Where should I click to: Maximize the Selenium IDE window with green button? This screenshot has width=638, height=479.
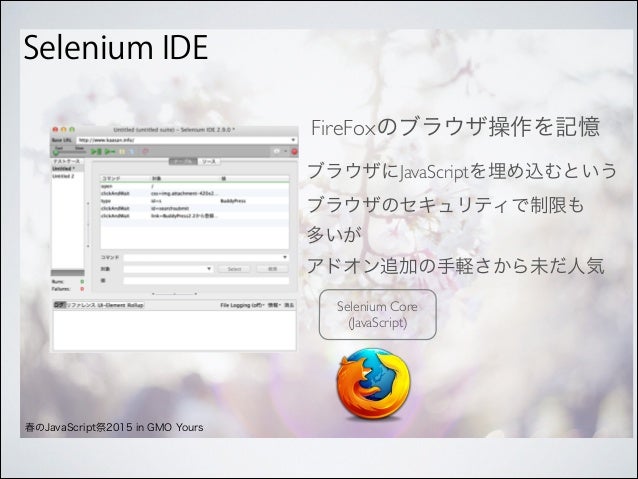click(x=72, y=129)
